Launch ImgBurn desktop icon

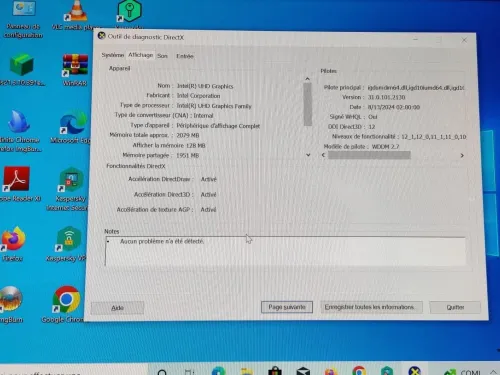point(11,304)
